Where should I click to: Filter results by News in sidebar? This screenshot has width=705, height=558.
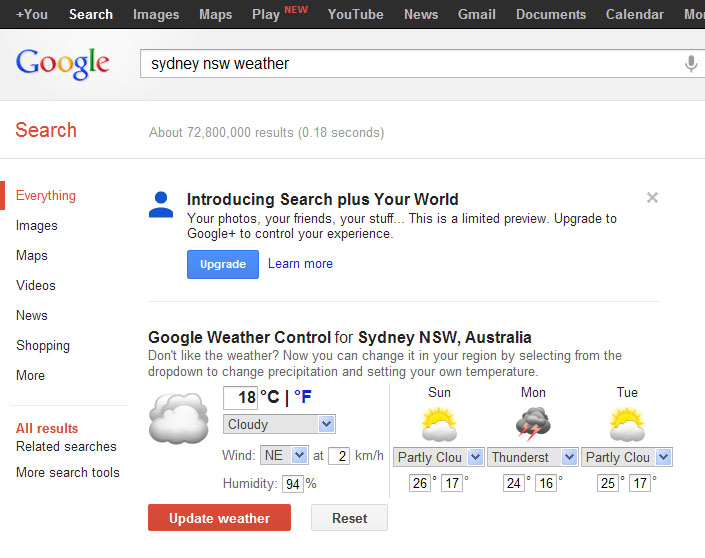coord(31,316)
